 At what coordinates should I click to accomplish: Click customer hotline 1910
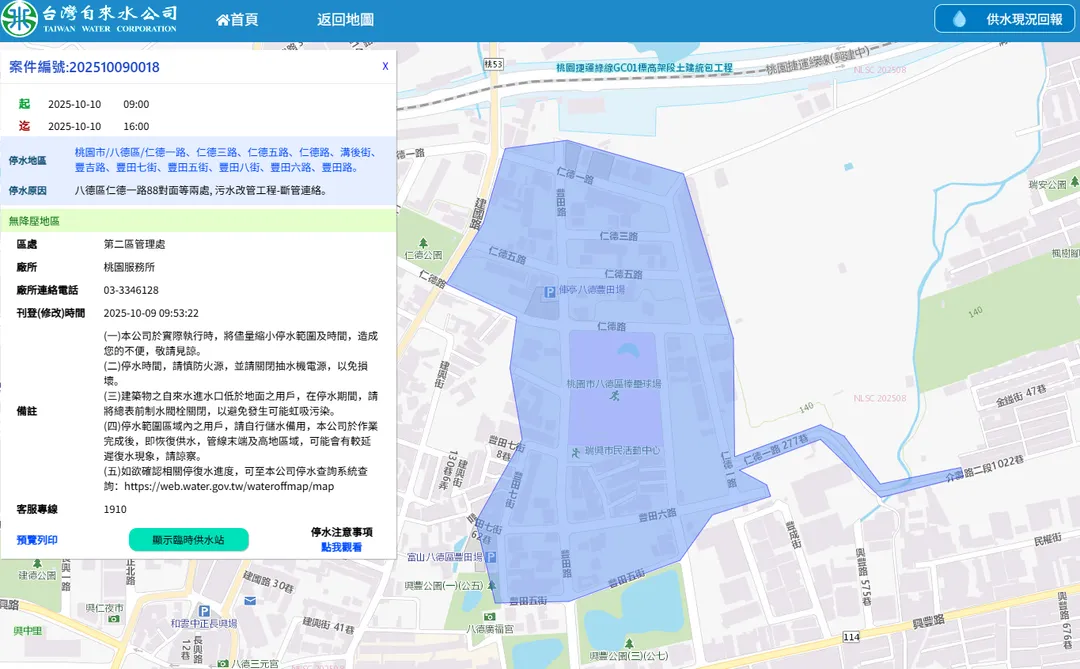[x=115, y=510]
